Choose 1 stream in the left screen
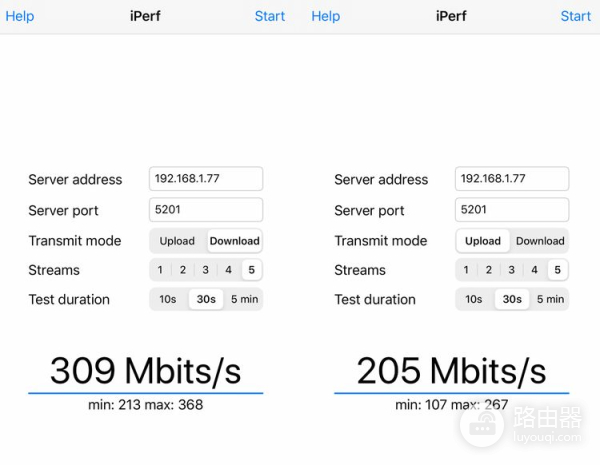 coord(160,270)
